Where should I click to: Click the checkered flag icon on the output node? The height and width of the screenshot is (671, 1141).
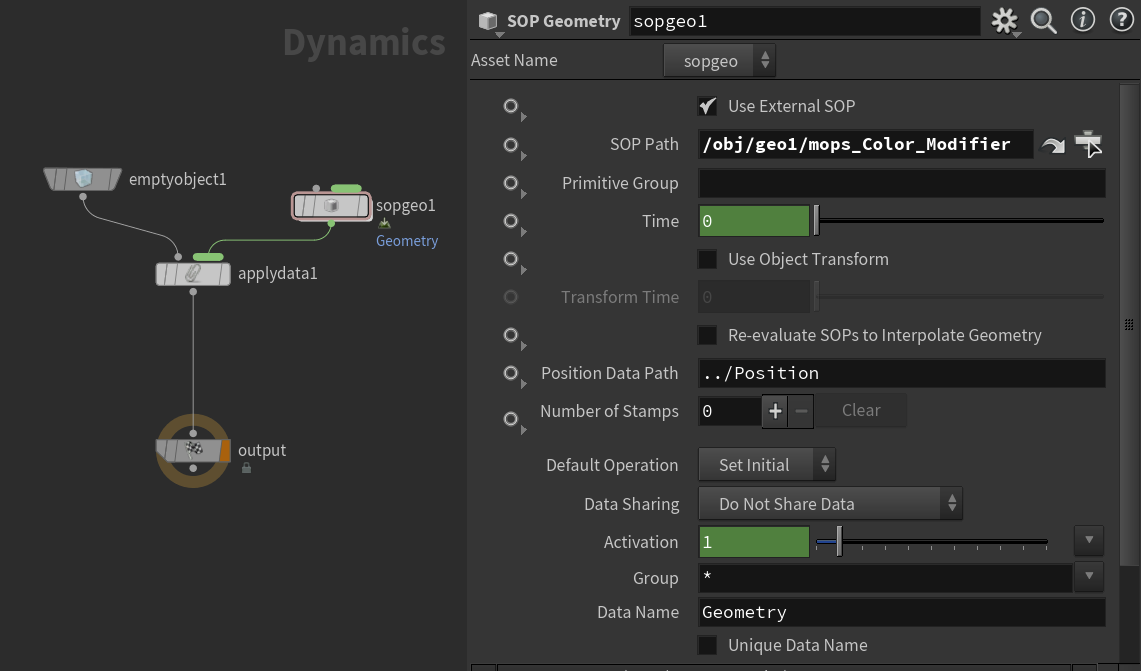(x=192, y=449)
